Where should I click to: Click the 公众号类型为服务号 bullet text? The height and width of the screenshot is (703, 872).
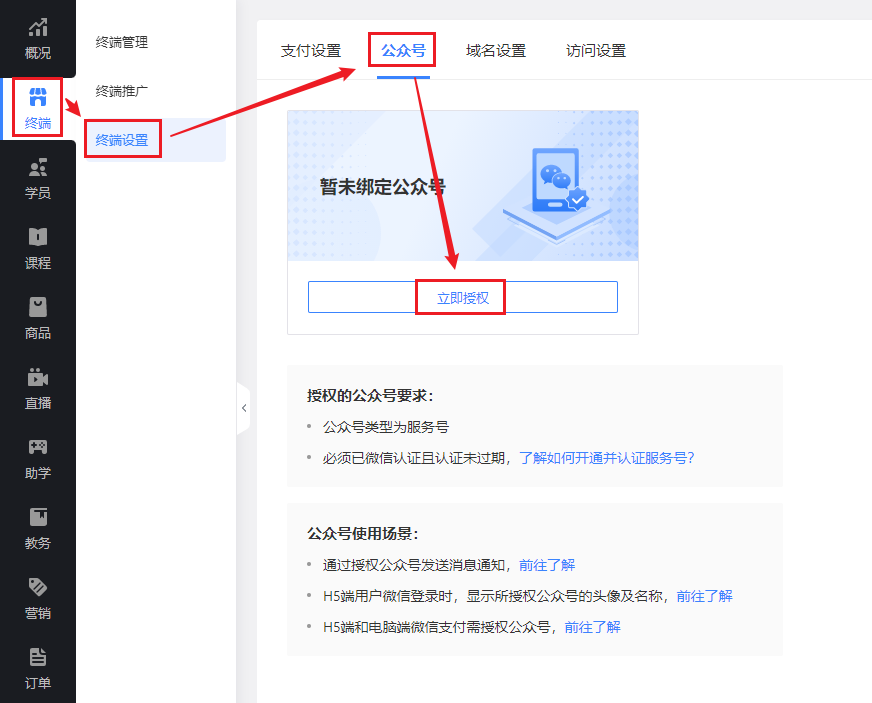click(386, 427)
